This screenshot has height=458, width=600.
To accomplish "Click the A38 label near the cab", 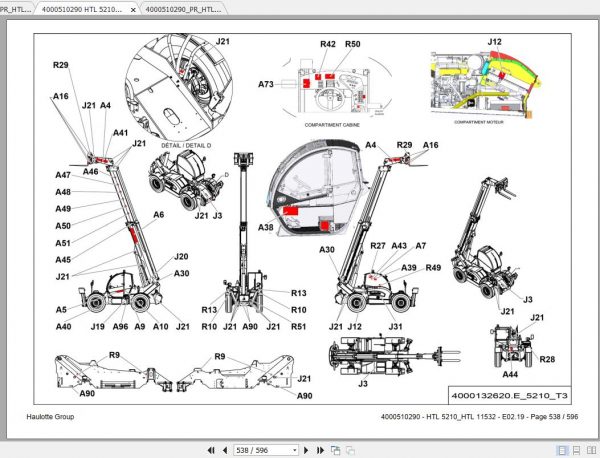I will 266,227.
